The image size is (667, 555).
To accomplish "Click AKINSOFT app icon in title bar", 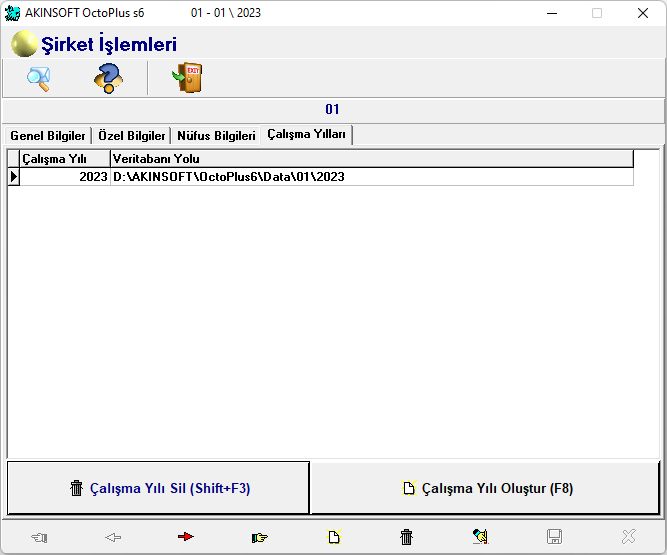I will (x=12, y=13).
